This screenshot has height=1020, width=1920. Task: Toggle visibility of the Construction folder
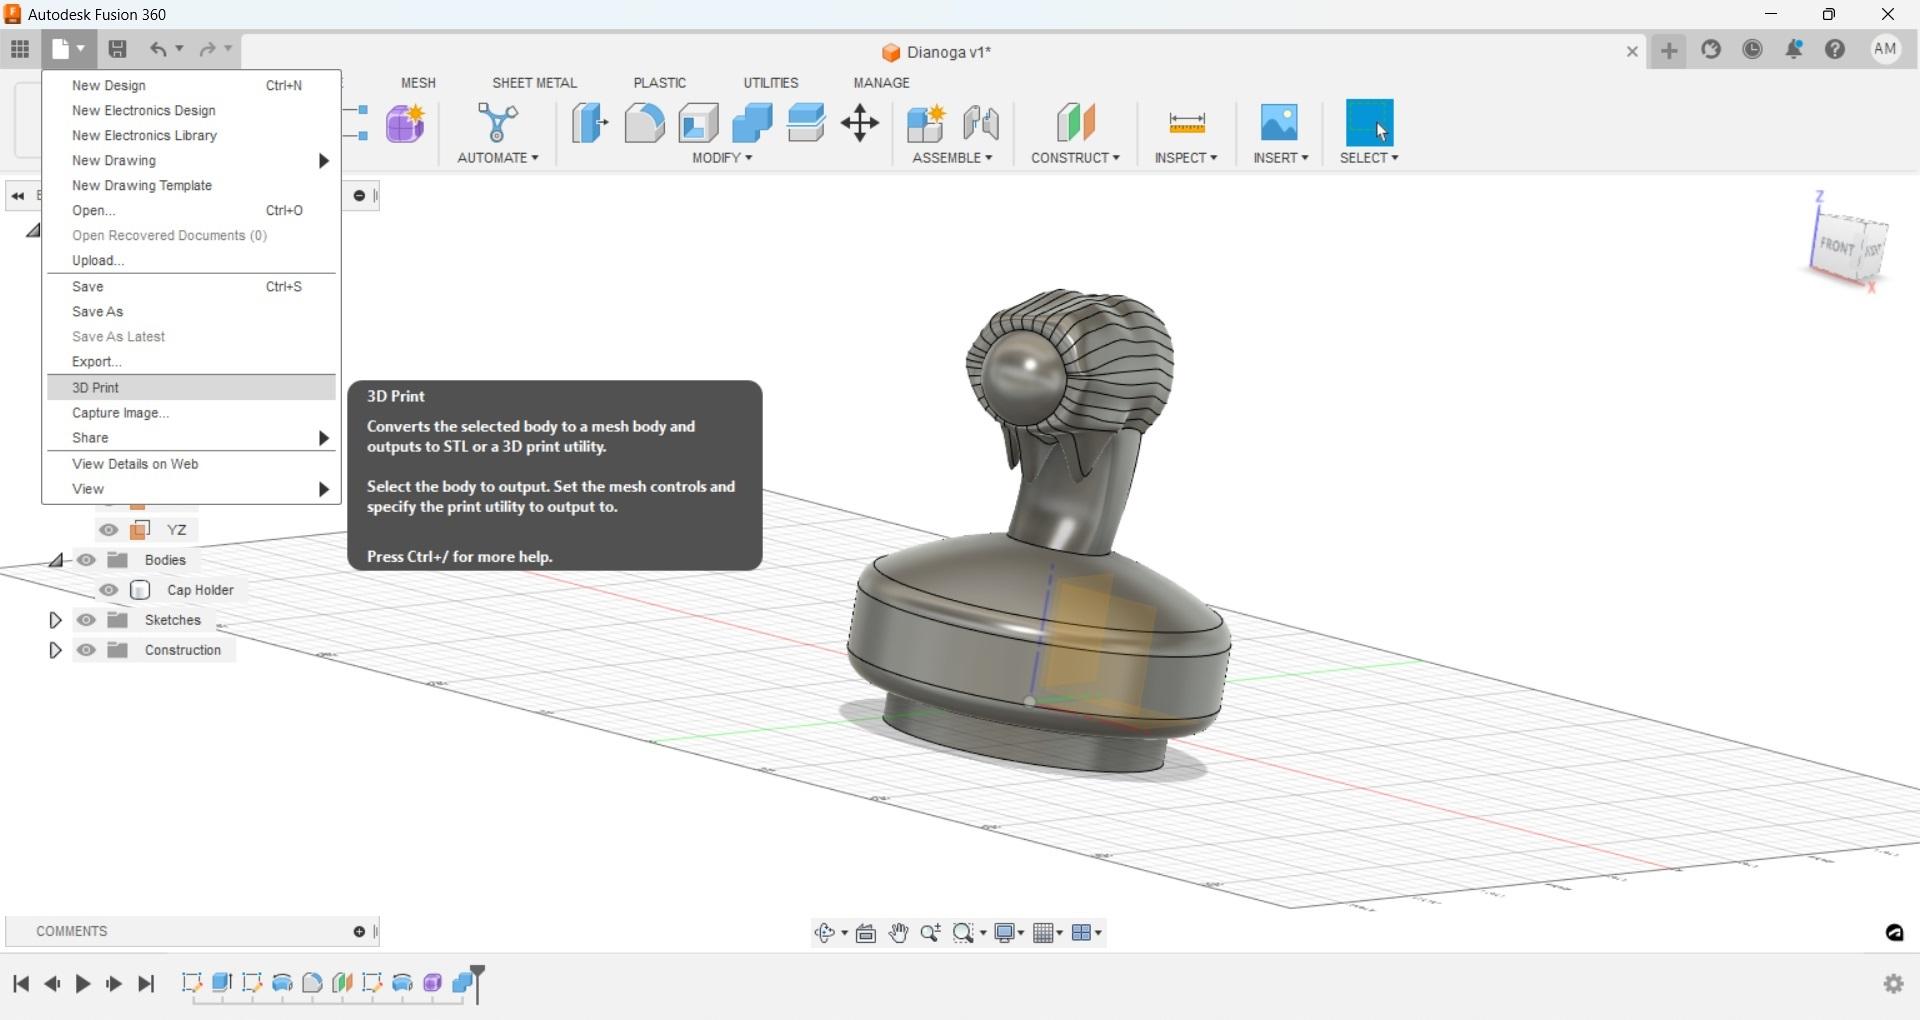tap(87, 650)
